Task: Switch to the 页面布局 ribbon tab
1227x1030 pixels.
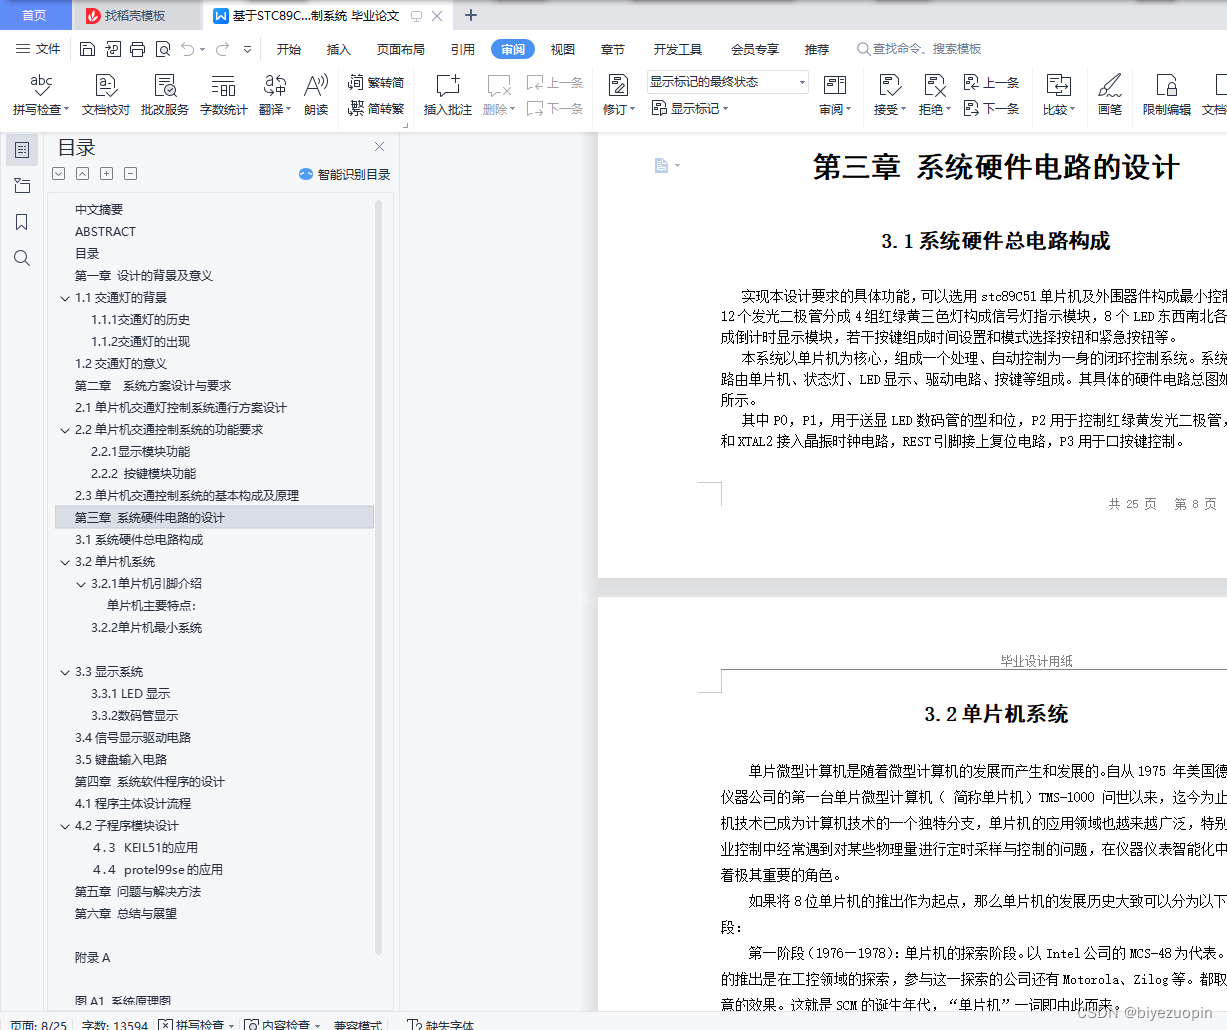Action: click(401, 49)
